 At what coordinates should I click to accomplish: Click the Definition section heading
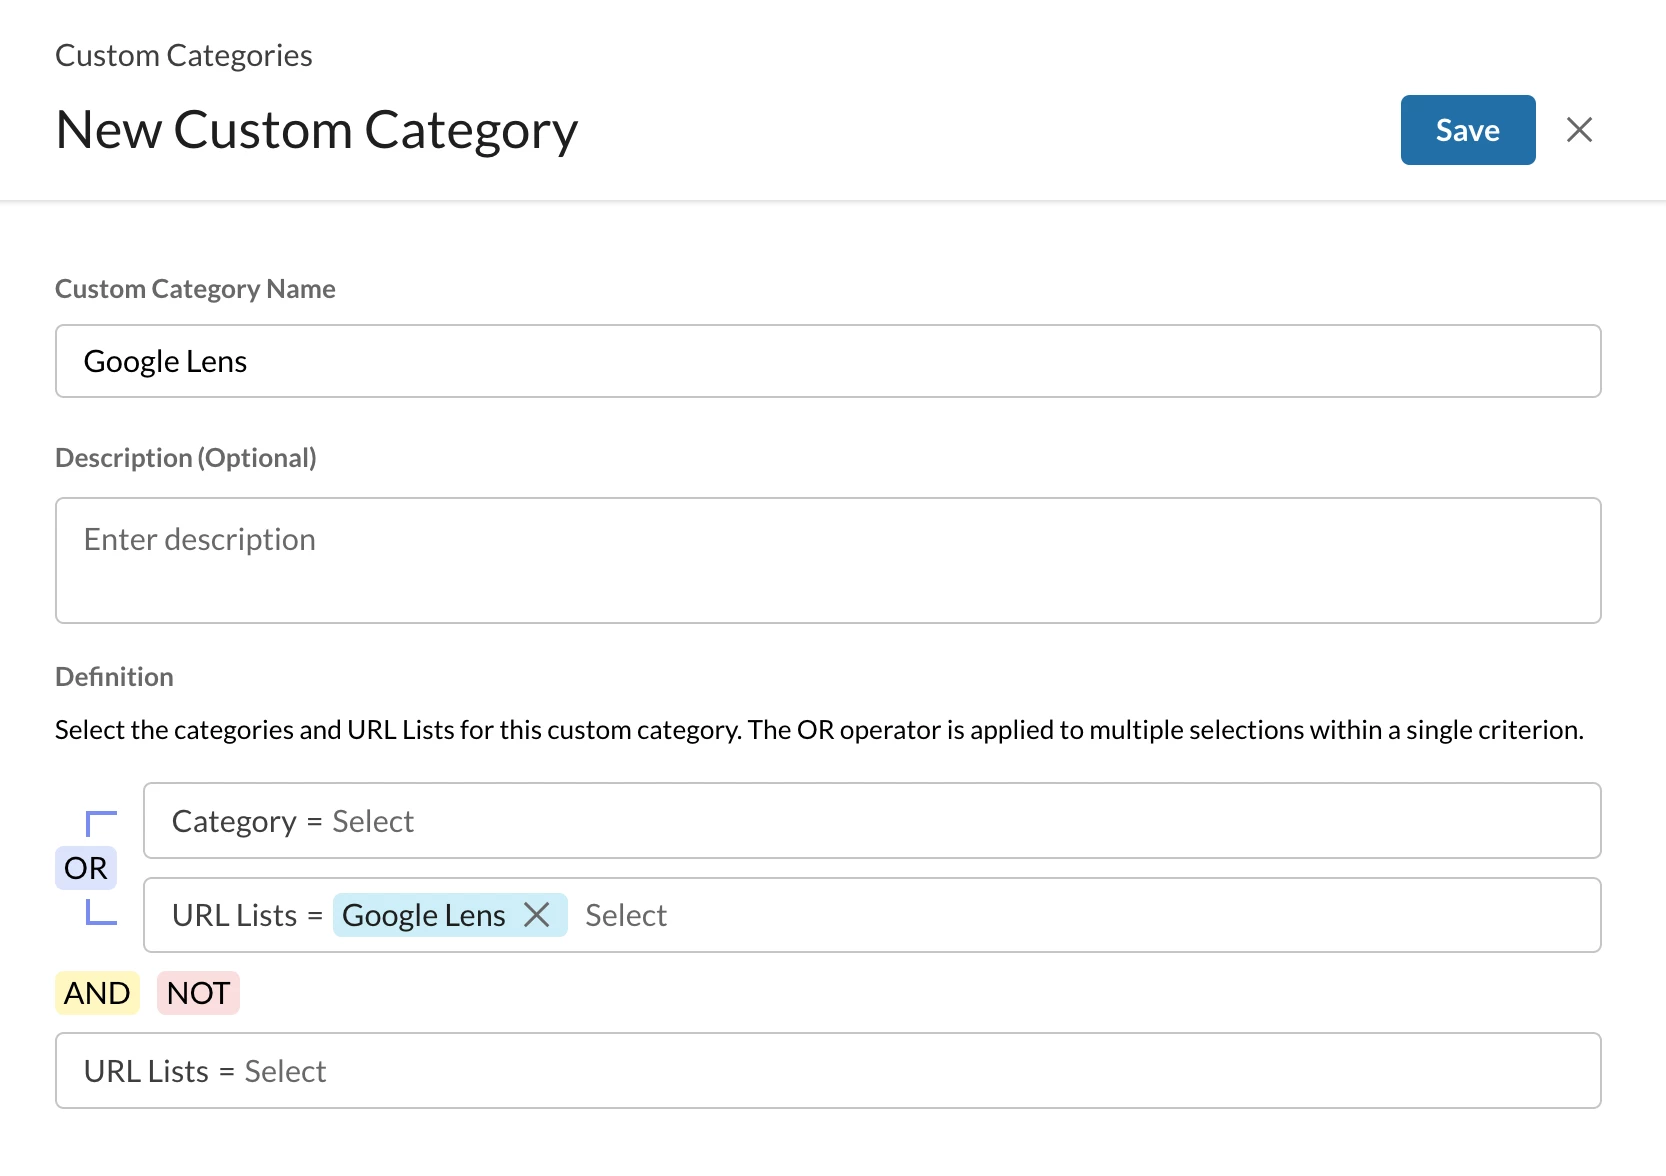[114, 677]
